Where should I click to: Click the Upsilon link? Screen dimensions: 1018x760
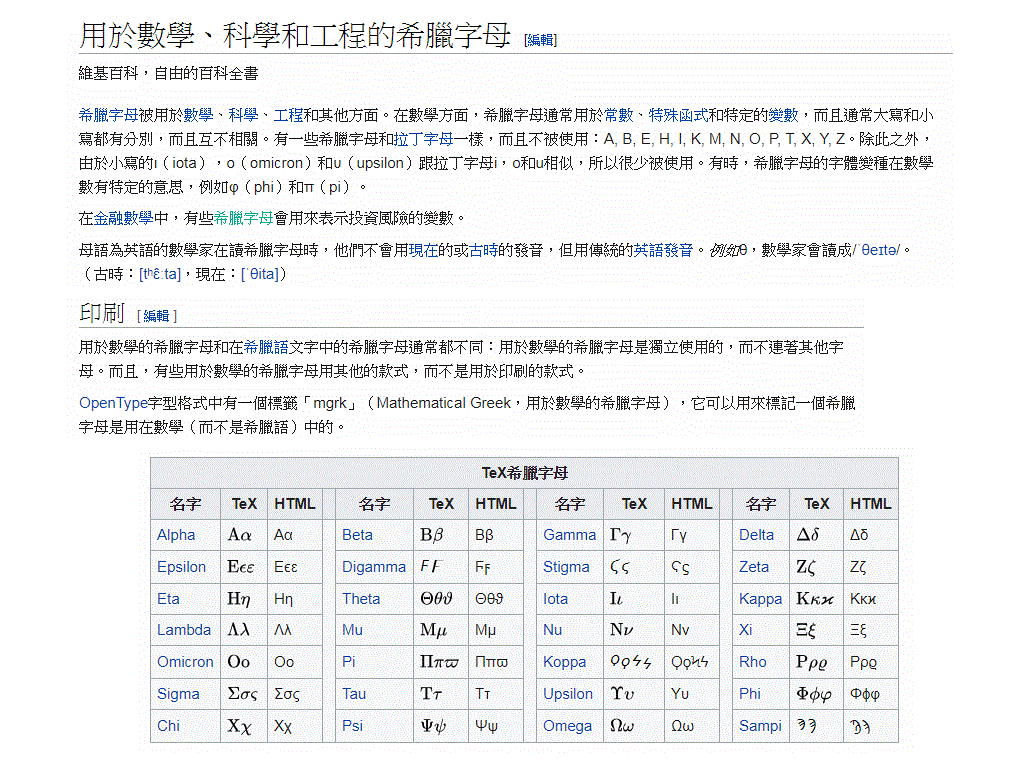click(568, 694)
